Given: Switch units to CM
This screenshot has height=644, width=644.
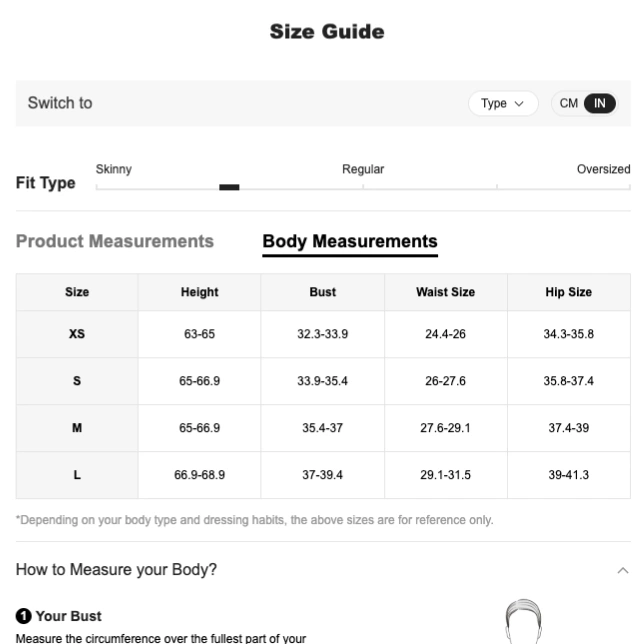Looking at the screenshot, I should (x=568, y=103).
